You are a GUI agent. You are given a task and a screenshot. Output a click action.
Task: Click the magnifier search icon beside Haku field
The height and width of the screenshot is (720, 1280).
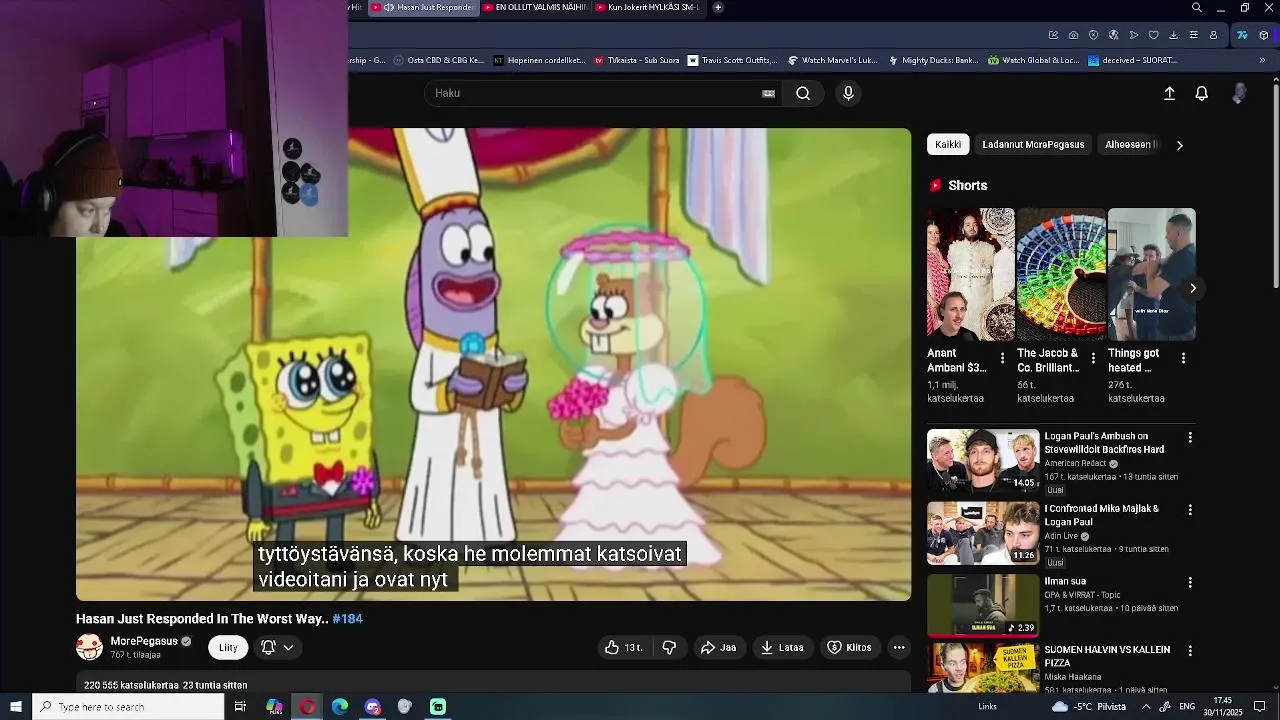[x=803, y=93]
